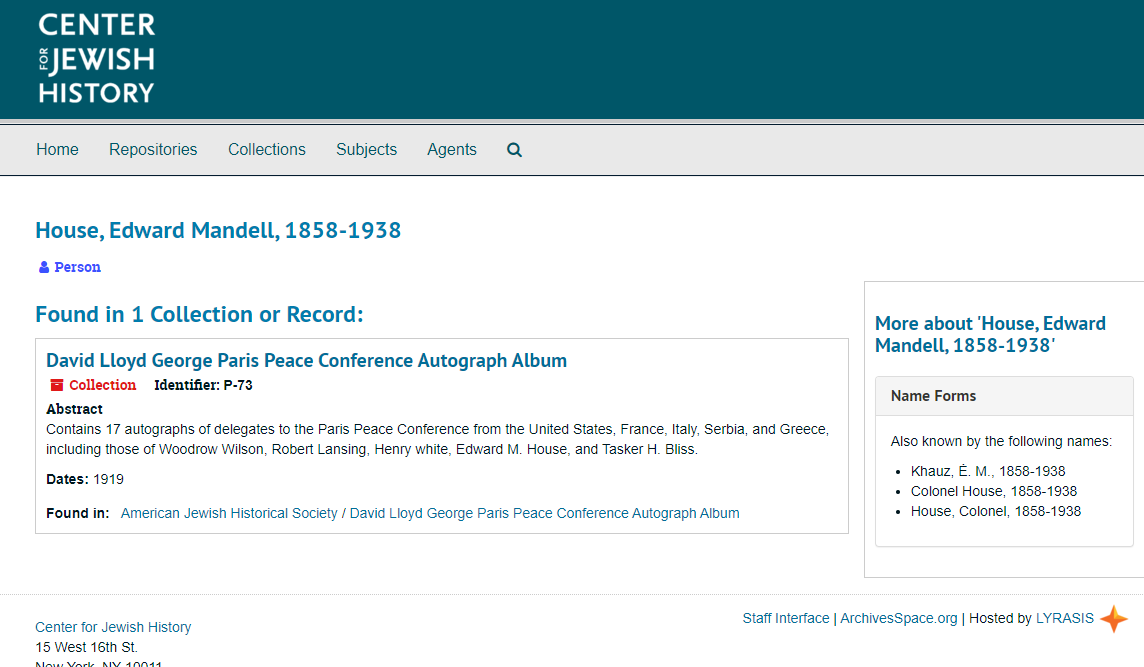Open the Repositories menu item
The width and height of the screenshot is (1144, 667).
click(x=153, y=150)
